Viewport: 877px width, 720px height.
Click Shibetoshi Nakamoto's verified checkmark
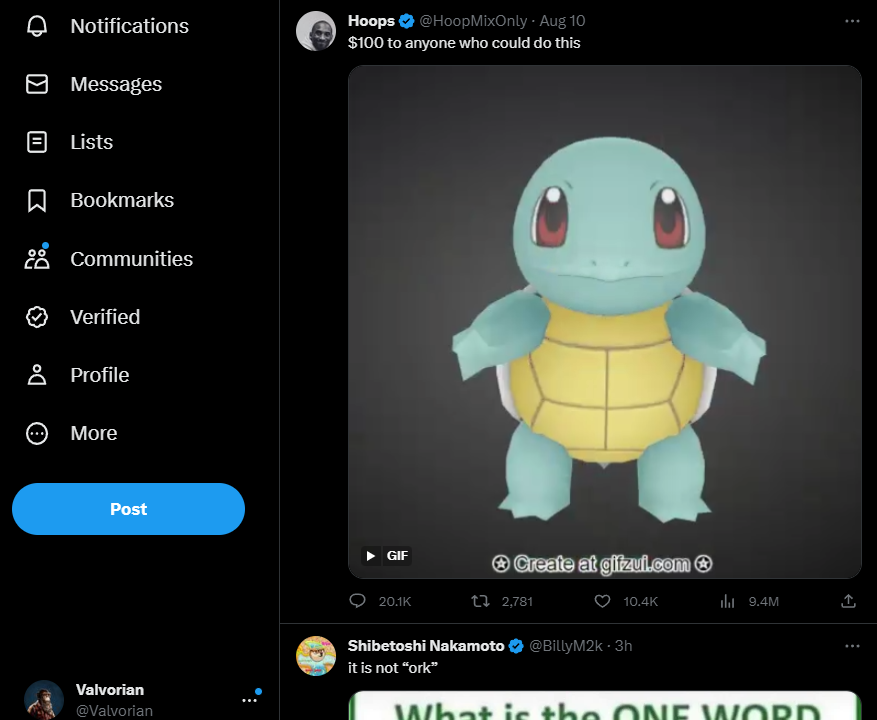coord(516,646)
